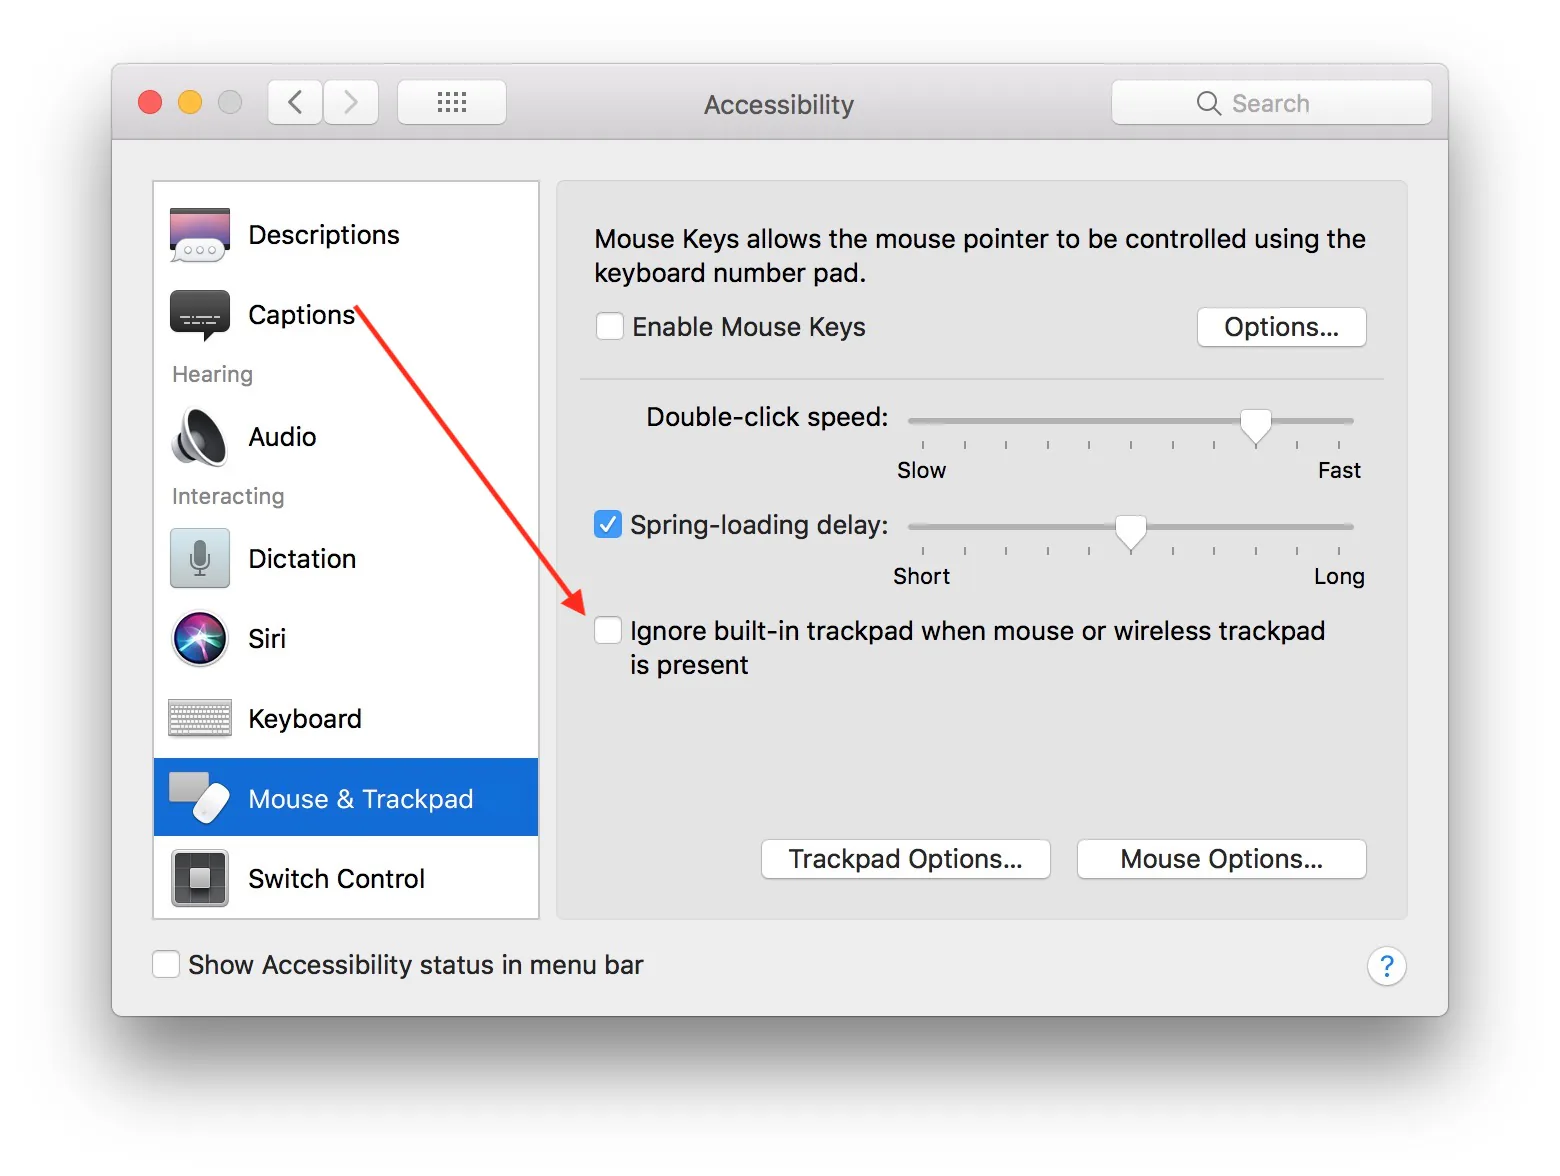Select the Audio speaker icon

point(200,437)
